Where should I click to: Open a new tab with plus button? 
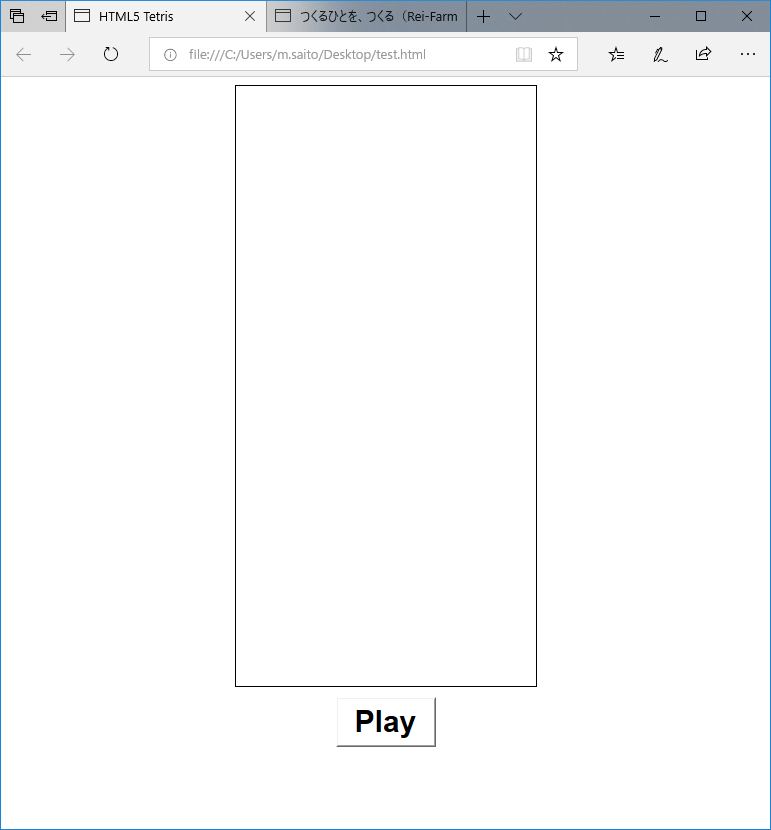pyautogui.click(x=484, y=16)
